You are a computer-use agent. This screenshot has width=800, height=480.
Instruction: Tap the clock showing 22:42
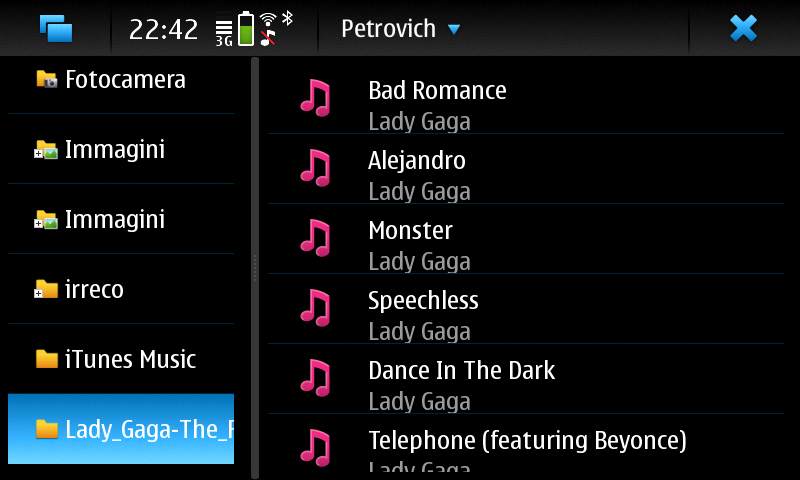coord(163,30)
